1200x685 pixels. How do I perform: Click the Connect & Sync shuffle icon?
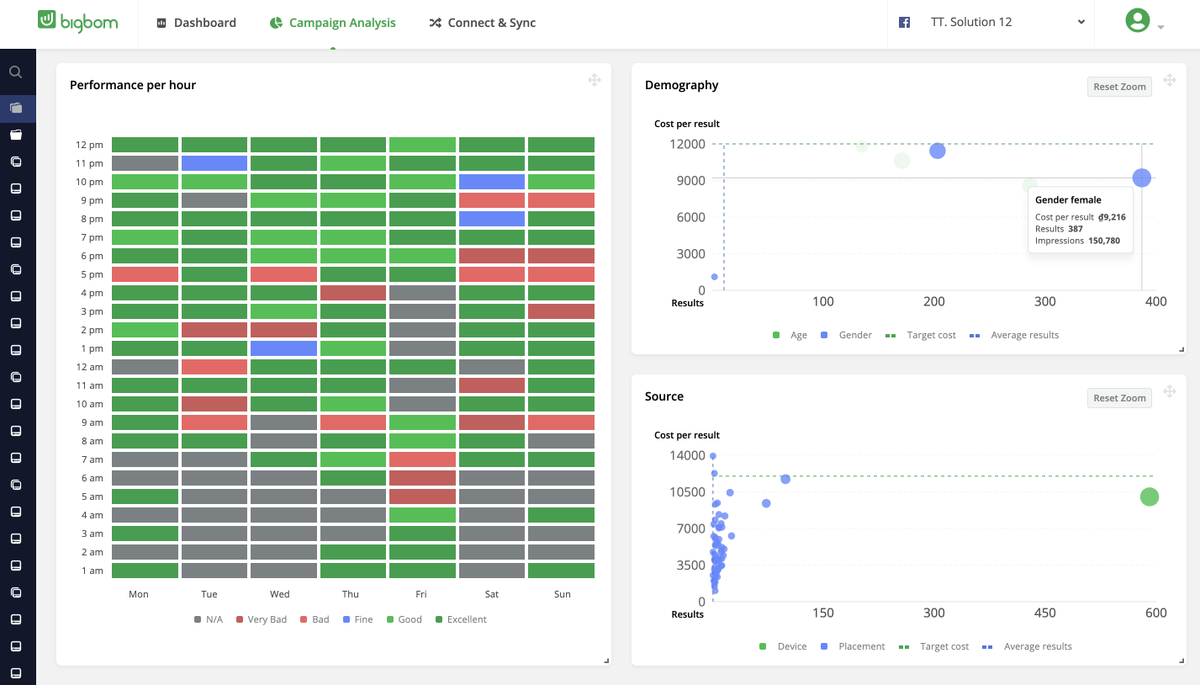435,23
